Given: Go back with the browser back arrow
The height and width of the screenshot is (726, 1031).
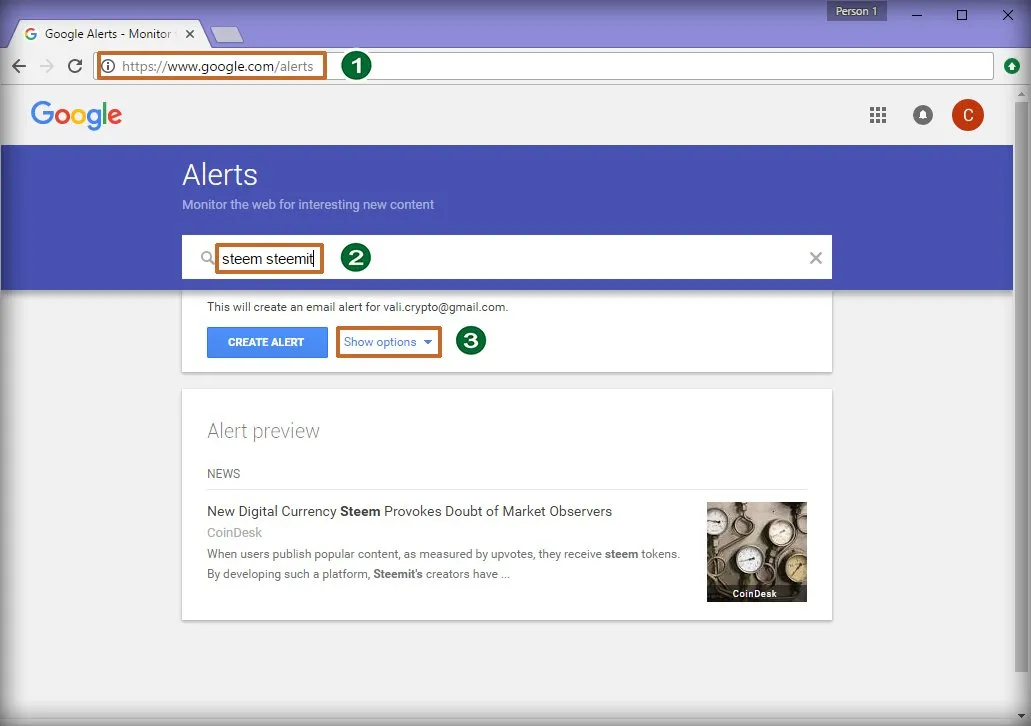Looking at the screenshot, I should (19, 66).
